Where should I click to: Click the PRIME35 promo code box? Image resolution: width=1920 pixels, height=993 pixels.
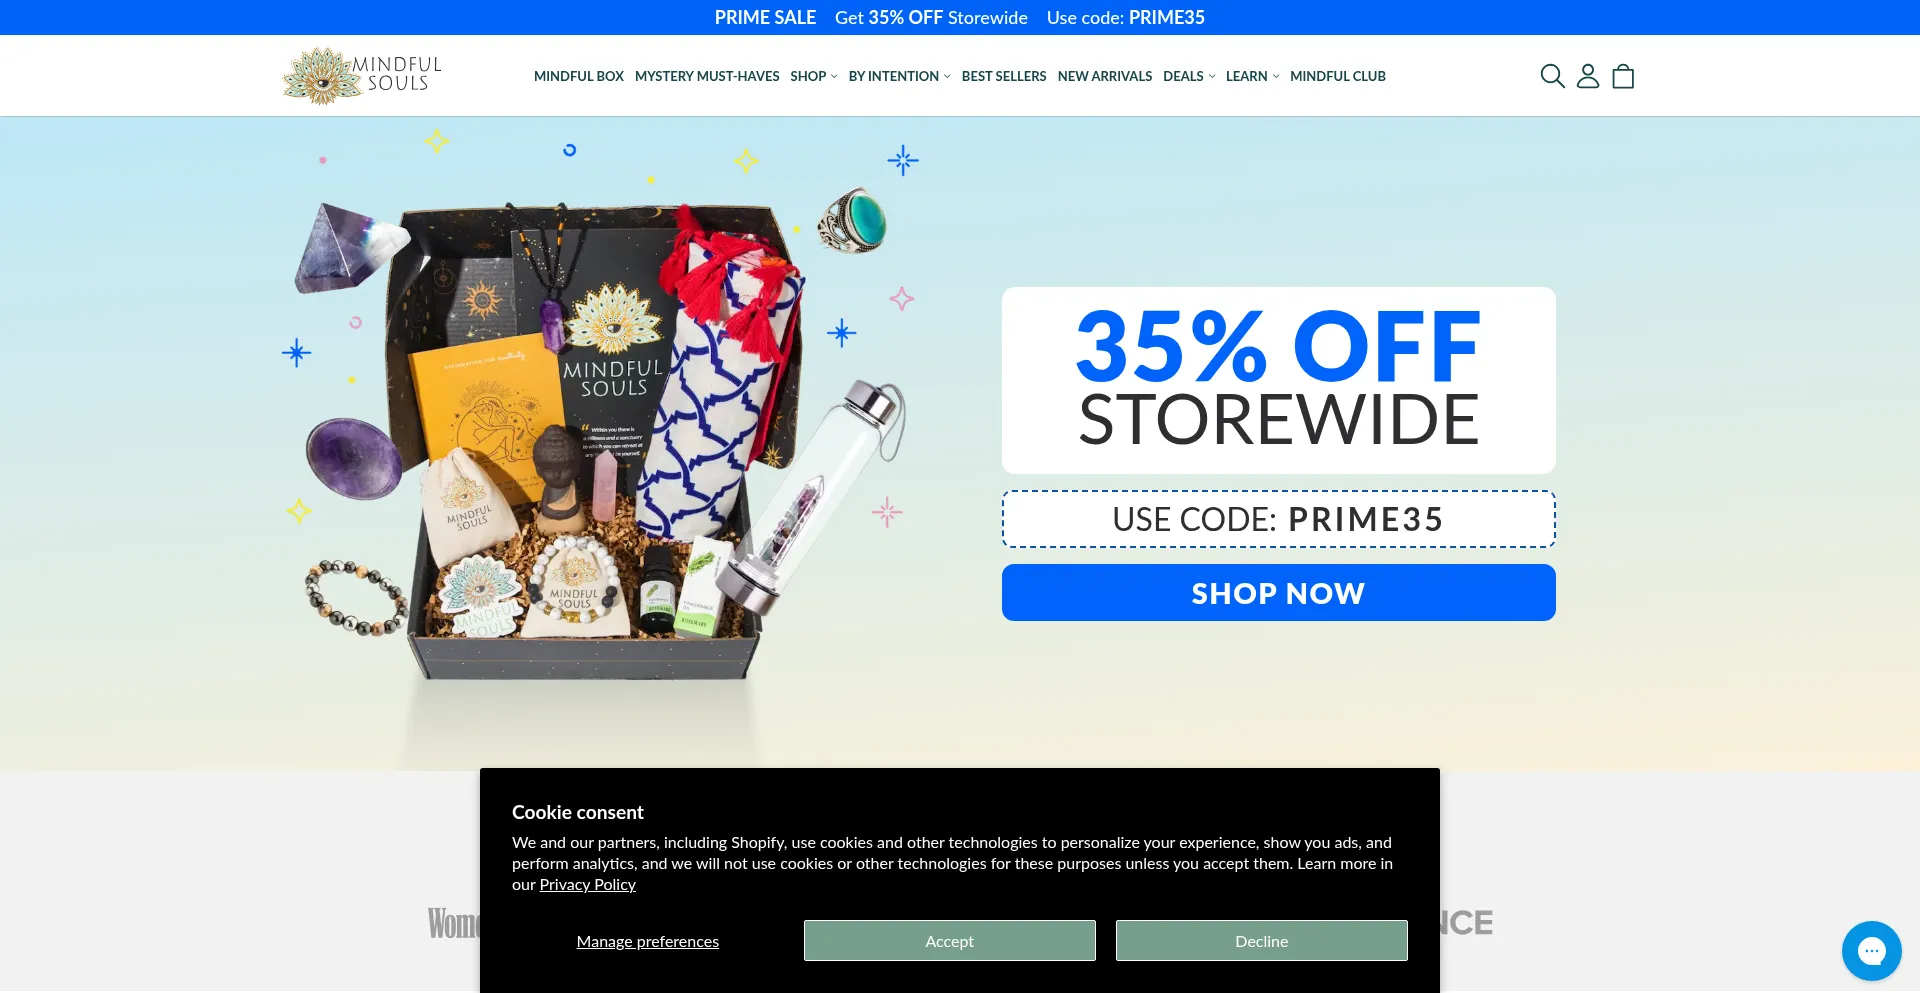(1279, 519)
